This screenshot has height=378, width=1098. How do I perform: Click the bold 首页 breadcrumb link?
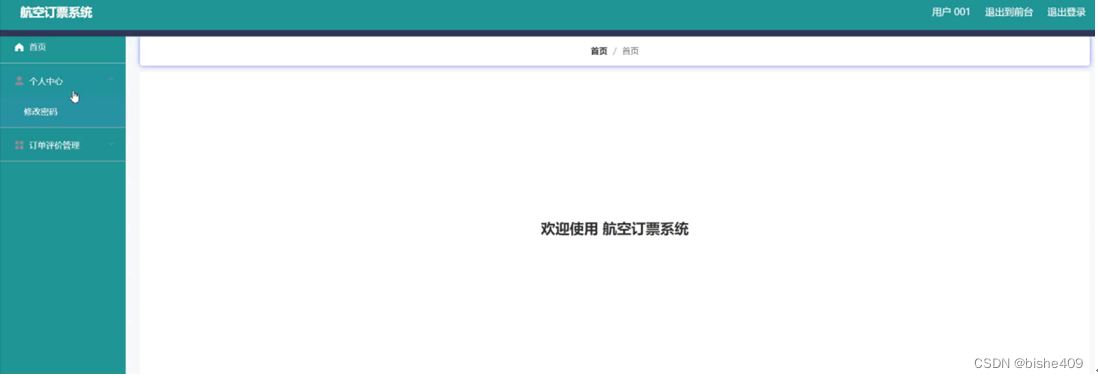599,51
